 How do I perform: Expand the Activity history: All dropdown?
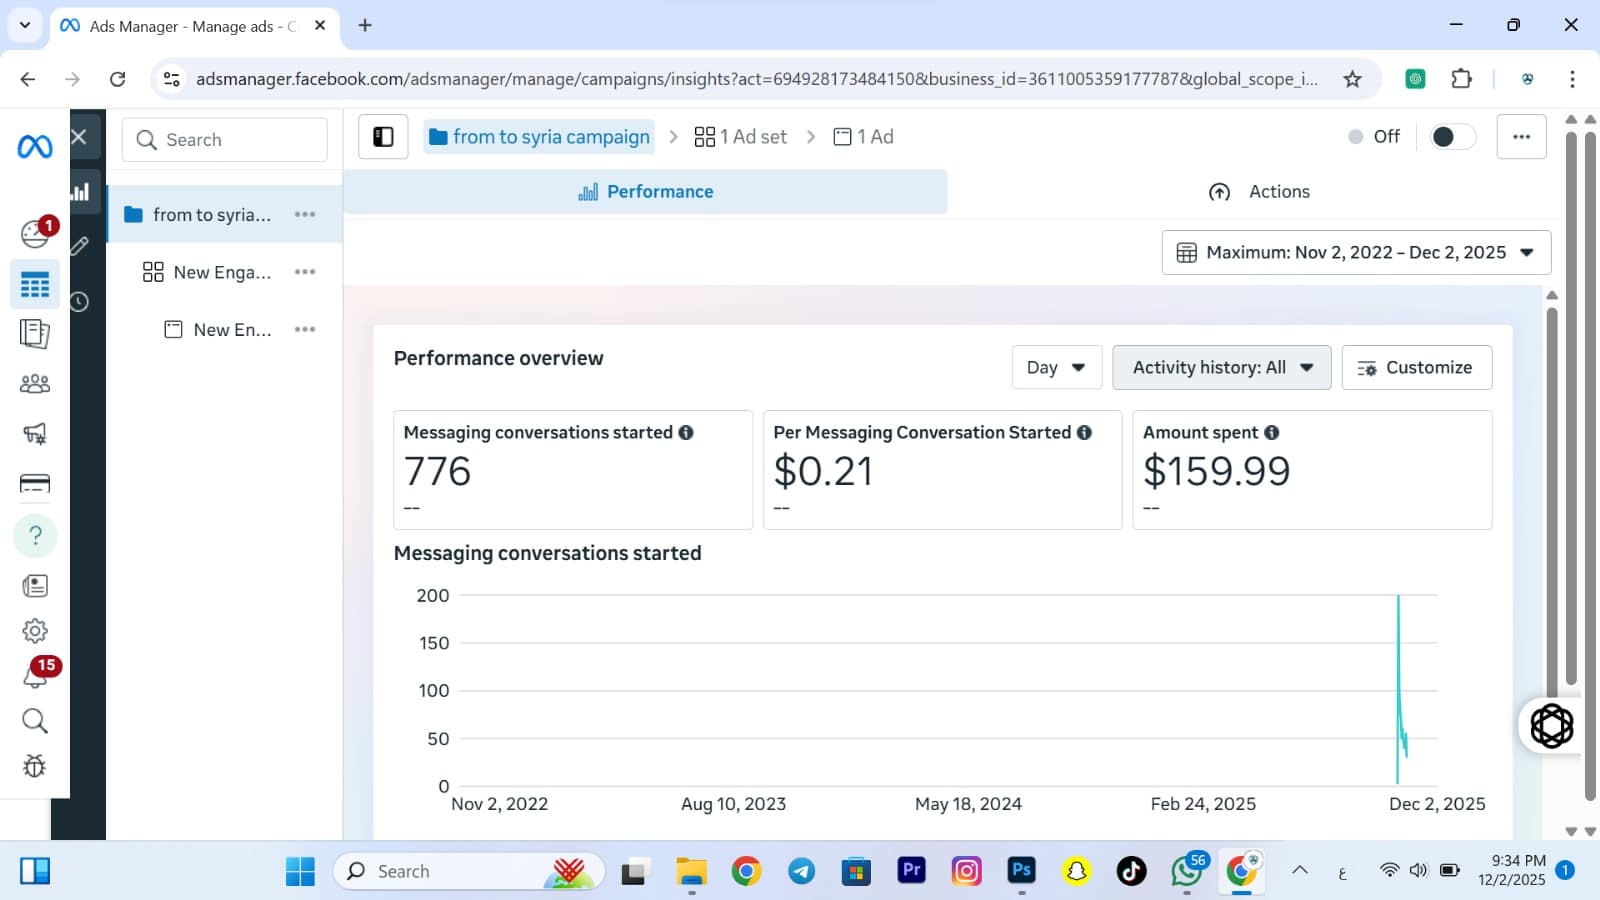[x=1221, y=368]
